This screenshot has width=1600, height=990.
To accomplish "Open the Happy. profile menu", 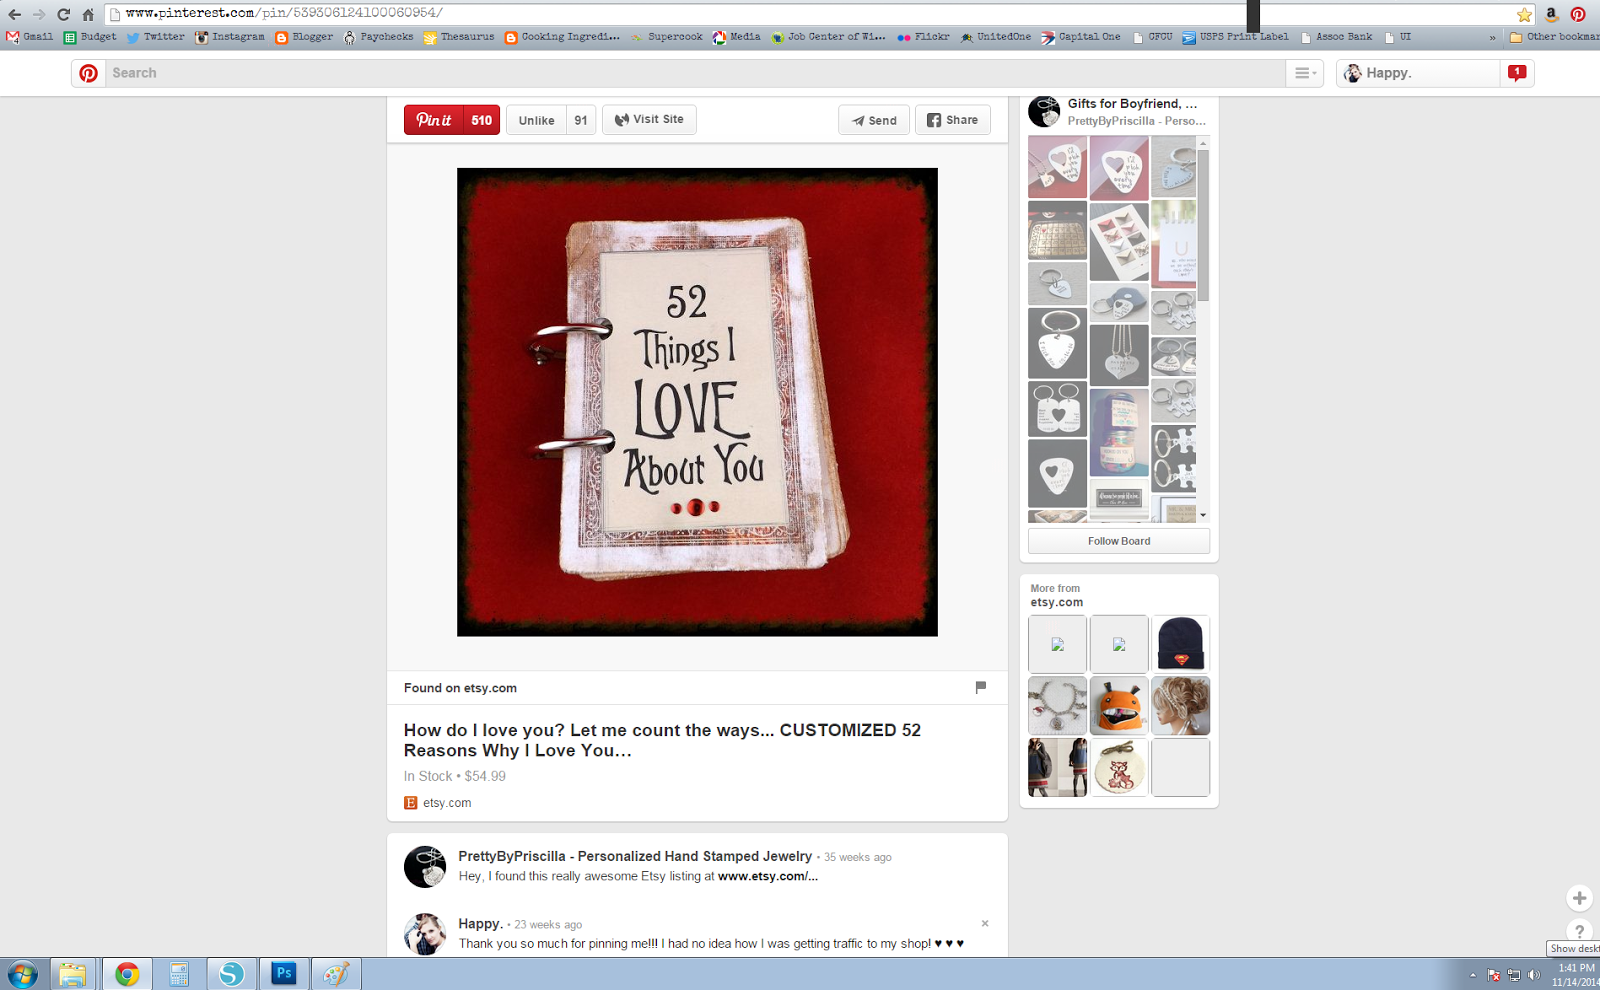I will point(1418,73).
